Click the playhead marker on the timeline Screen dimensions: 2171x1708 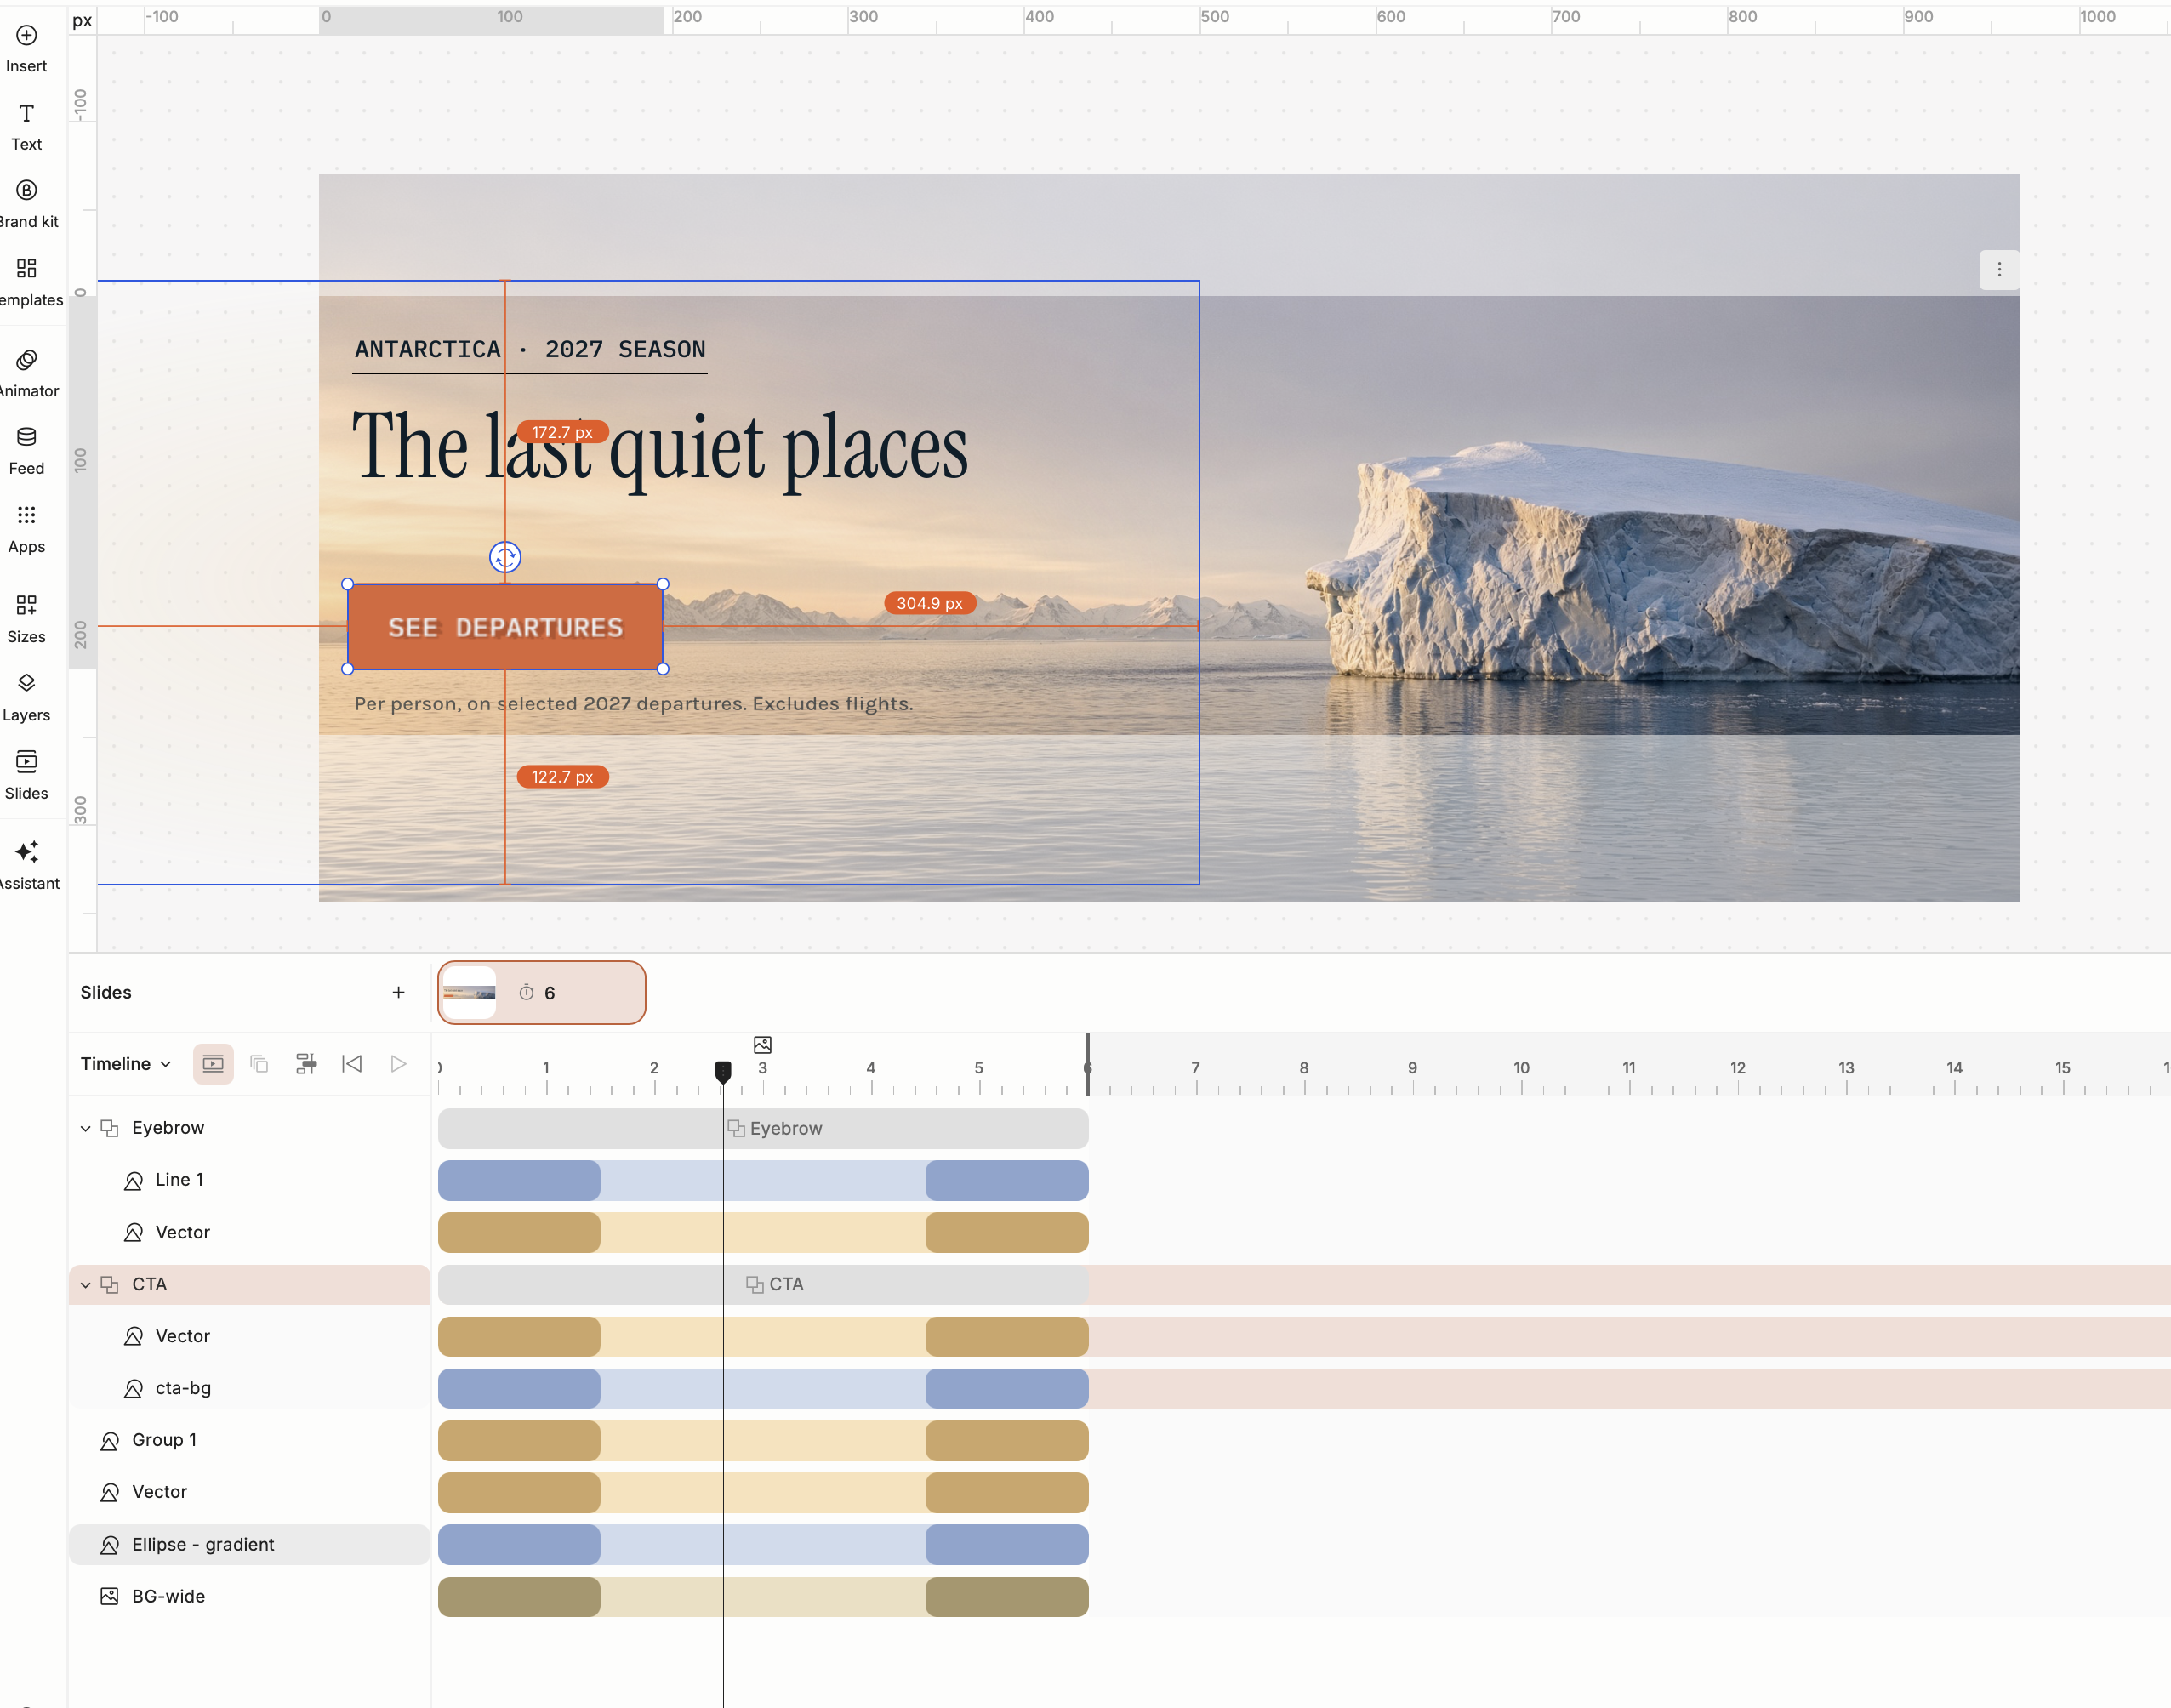(x=723, y=1072)
